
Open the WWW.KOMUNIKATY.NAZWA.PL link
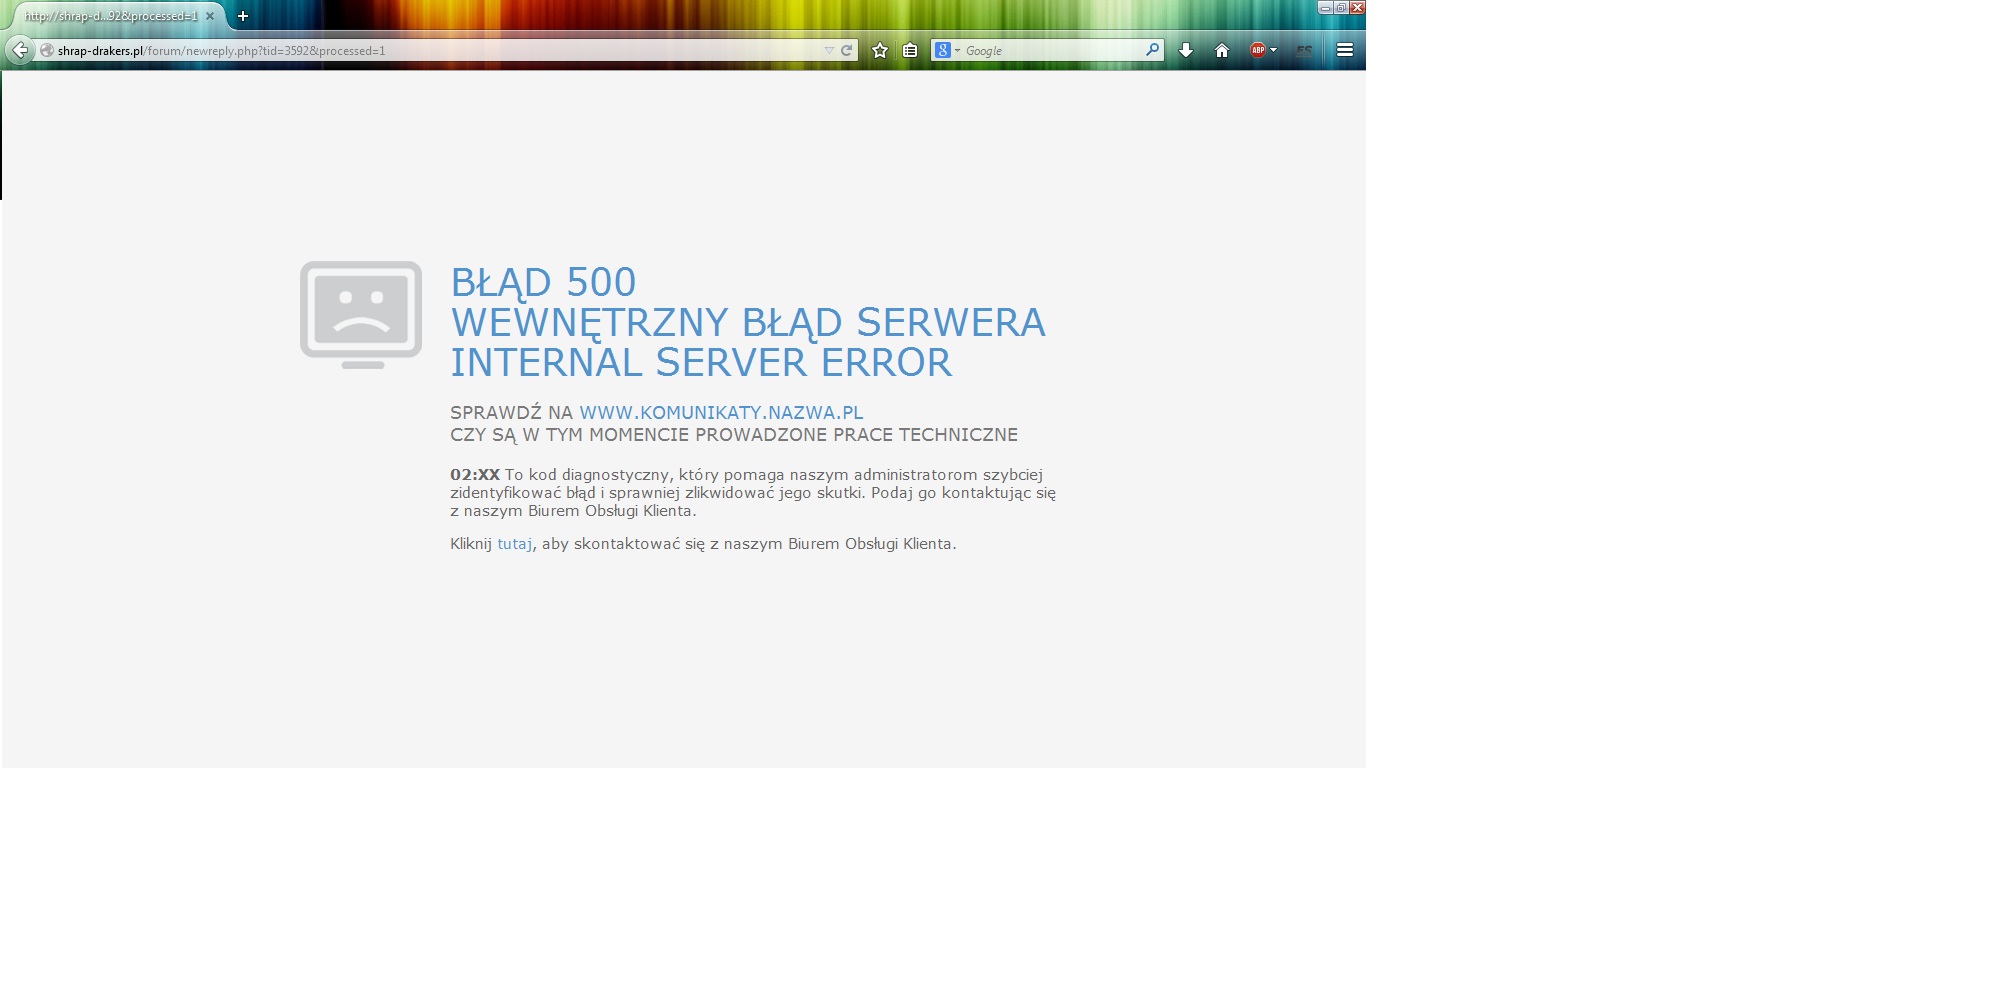[x=721, y=413]
